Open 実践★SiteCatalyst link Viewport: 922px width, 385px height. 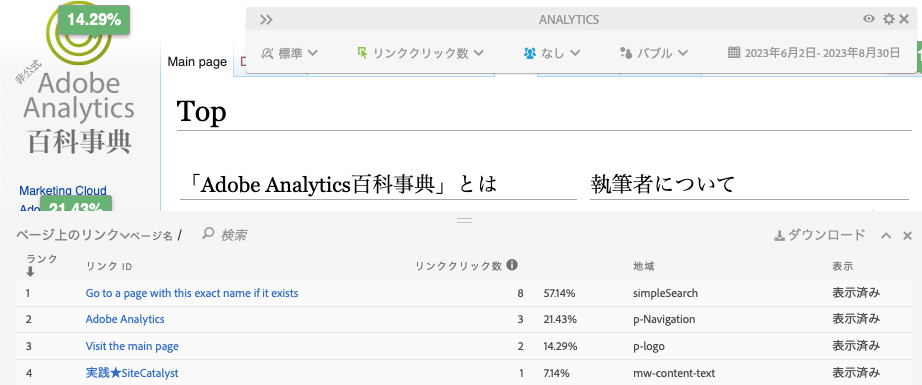132,373
